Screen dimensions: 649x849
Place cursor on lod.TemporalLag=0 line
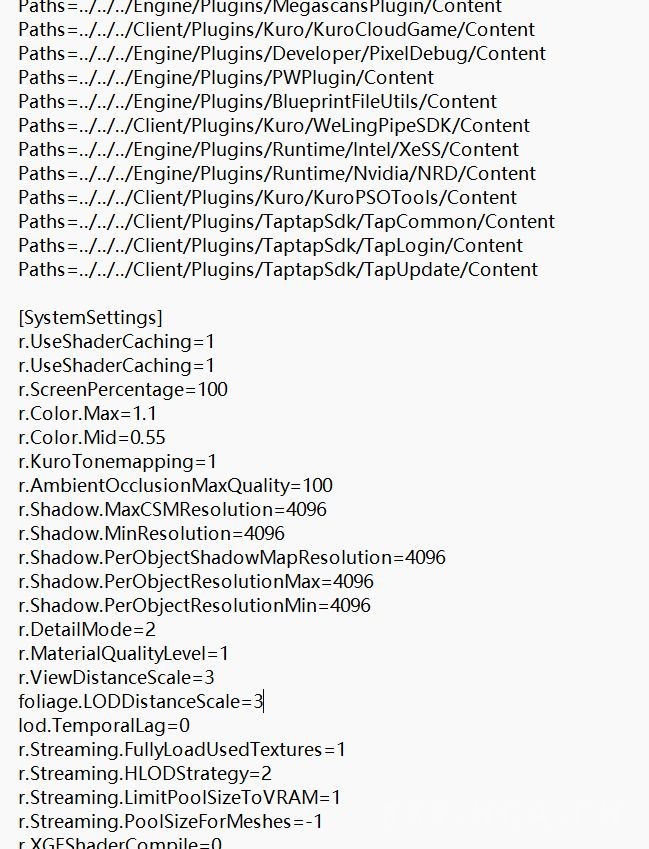tap(104, 726)
